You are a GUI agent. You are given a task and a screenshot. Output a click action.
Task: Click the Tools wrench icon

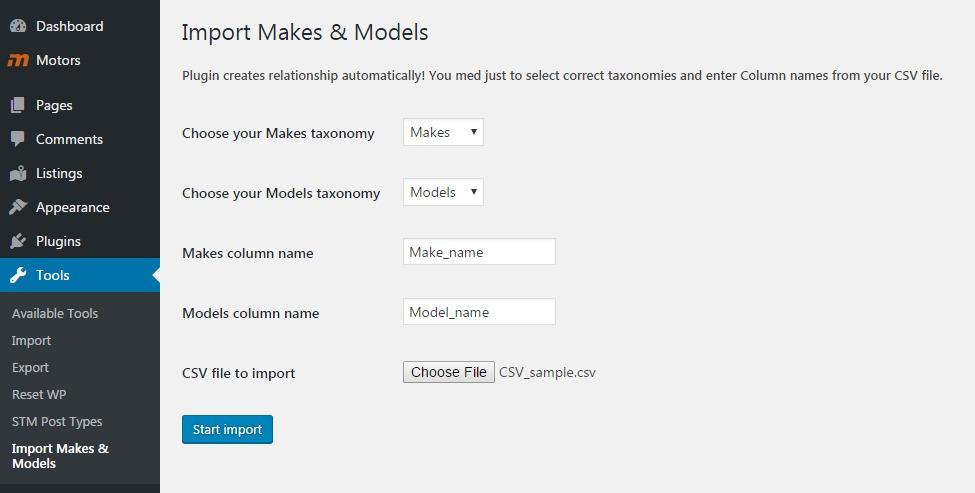18,275
